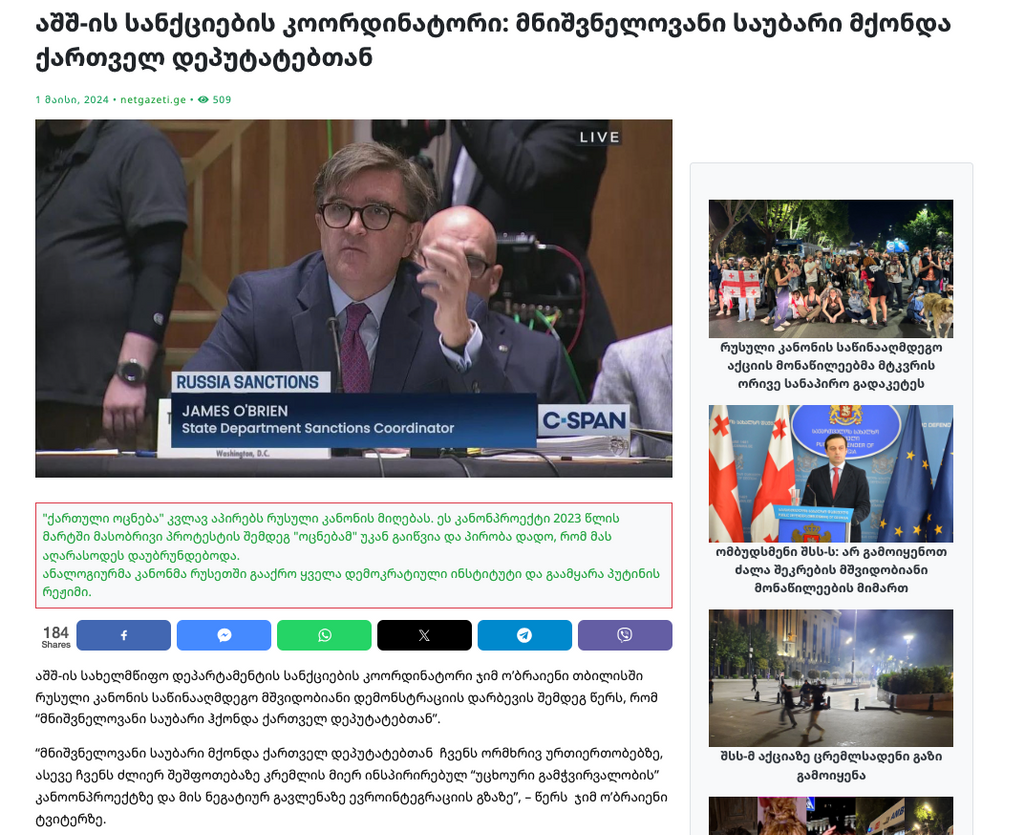Share article via Telegram button

(x=524, y=635)
